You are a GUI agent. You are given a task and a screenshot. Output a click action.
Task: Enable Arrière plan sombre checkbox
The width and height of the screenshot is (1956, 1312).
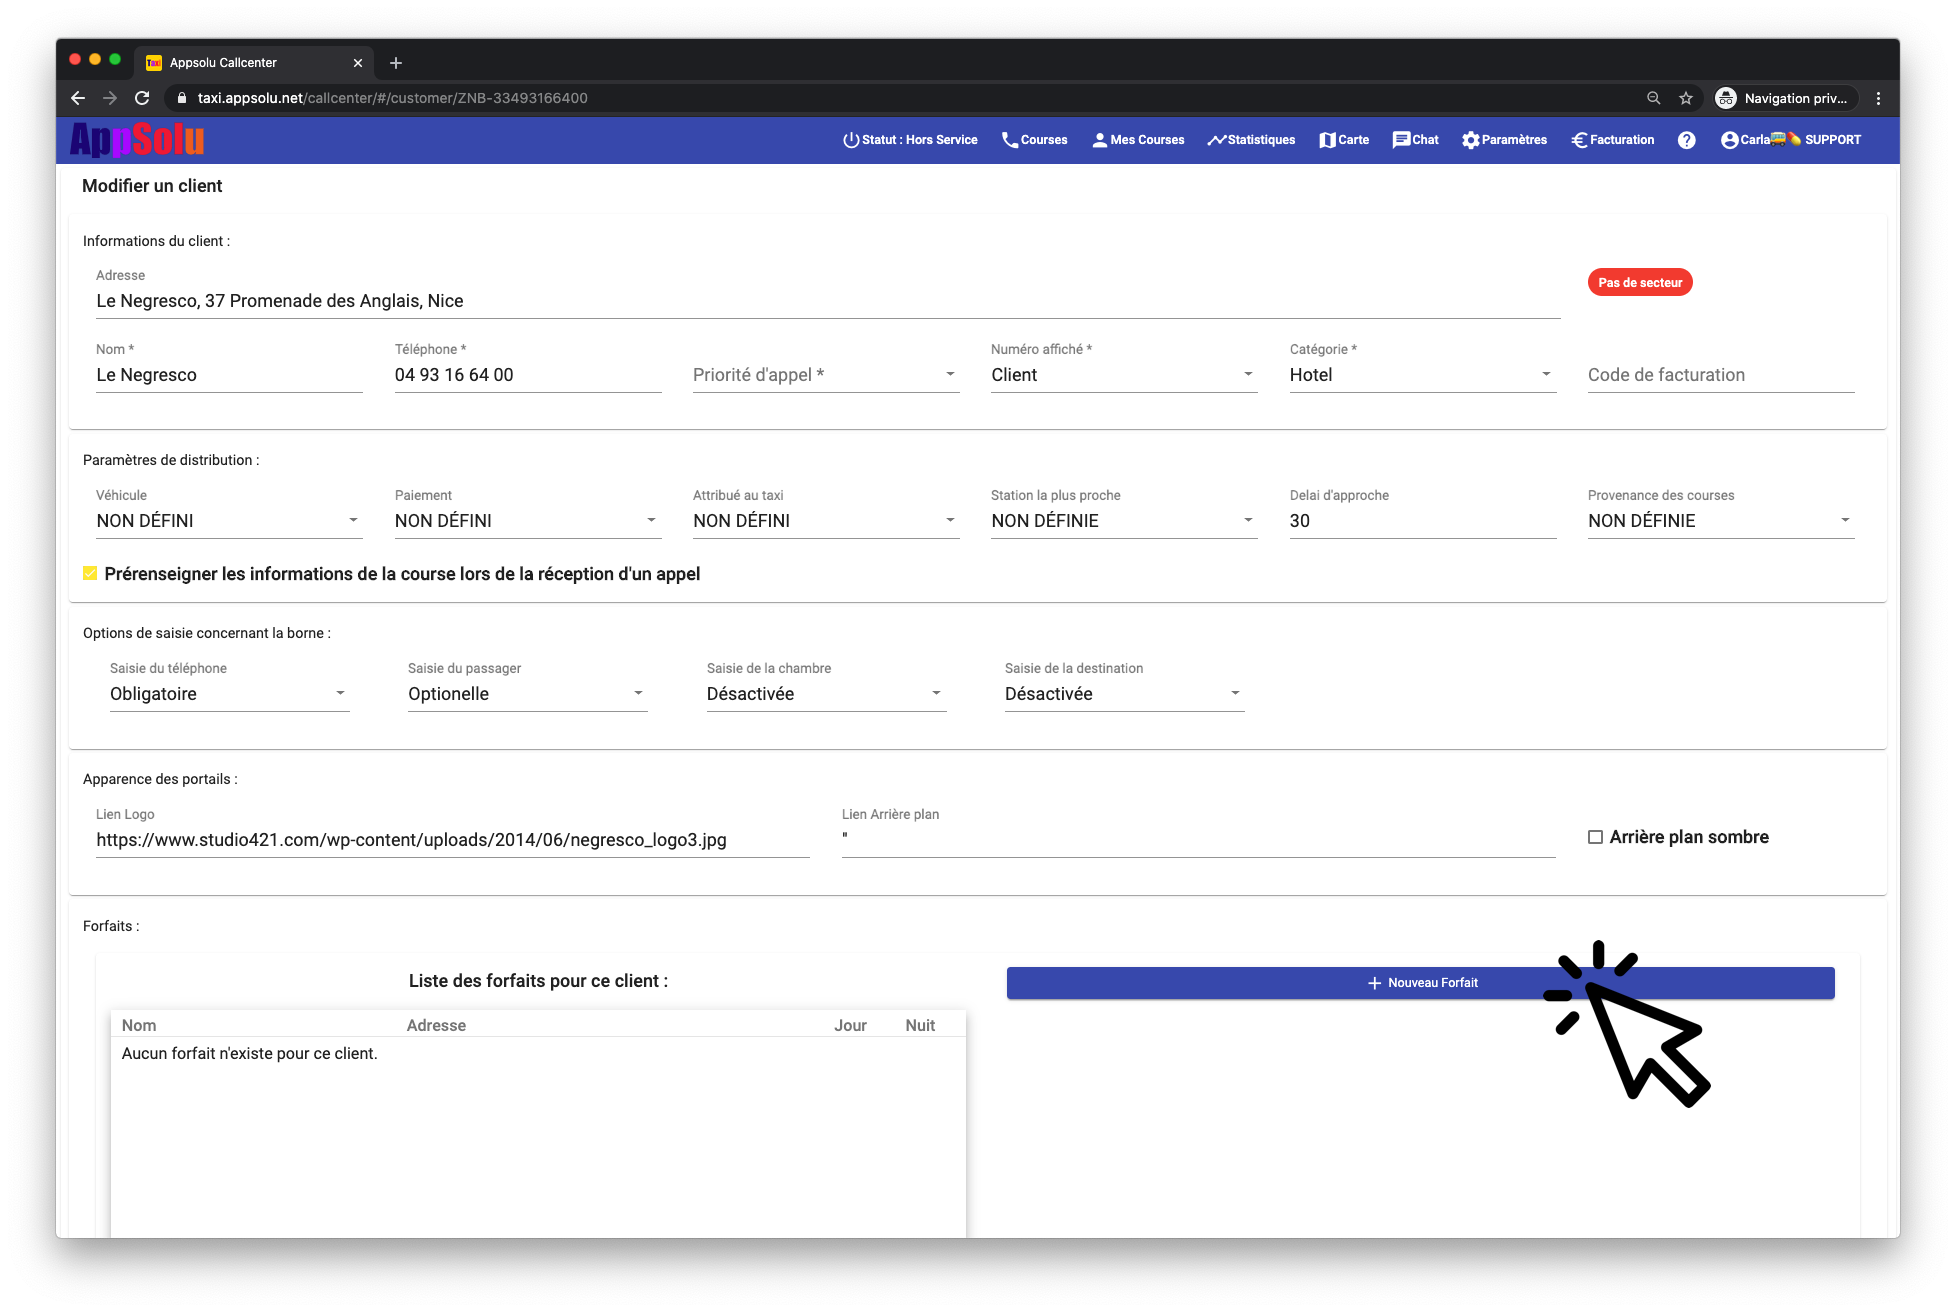(1595, 837)
